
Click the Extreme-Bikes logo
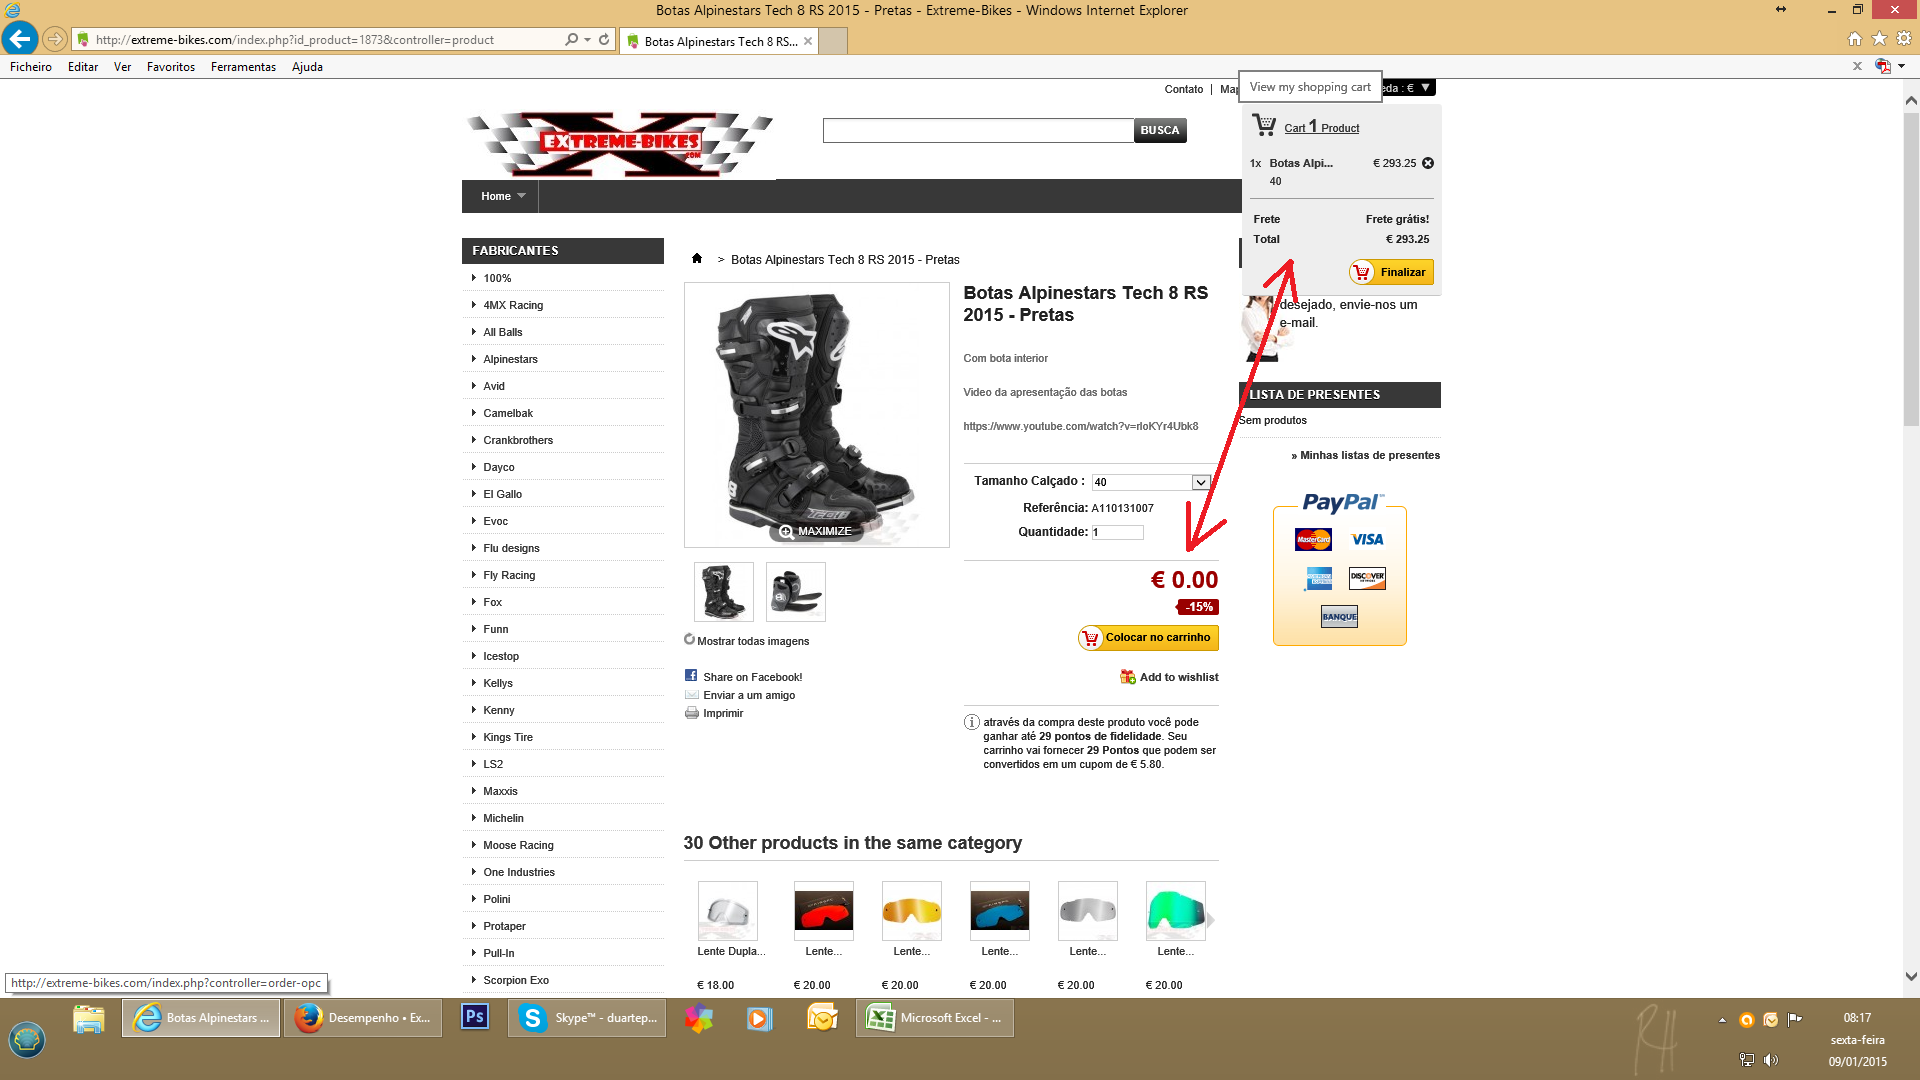click(620, 145)
